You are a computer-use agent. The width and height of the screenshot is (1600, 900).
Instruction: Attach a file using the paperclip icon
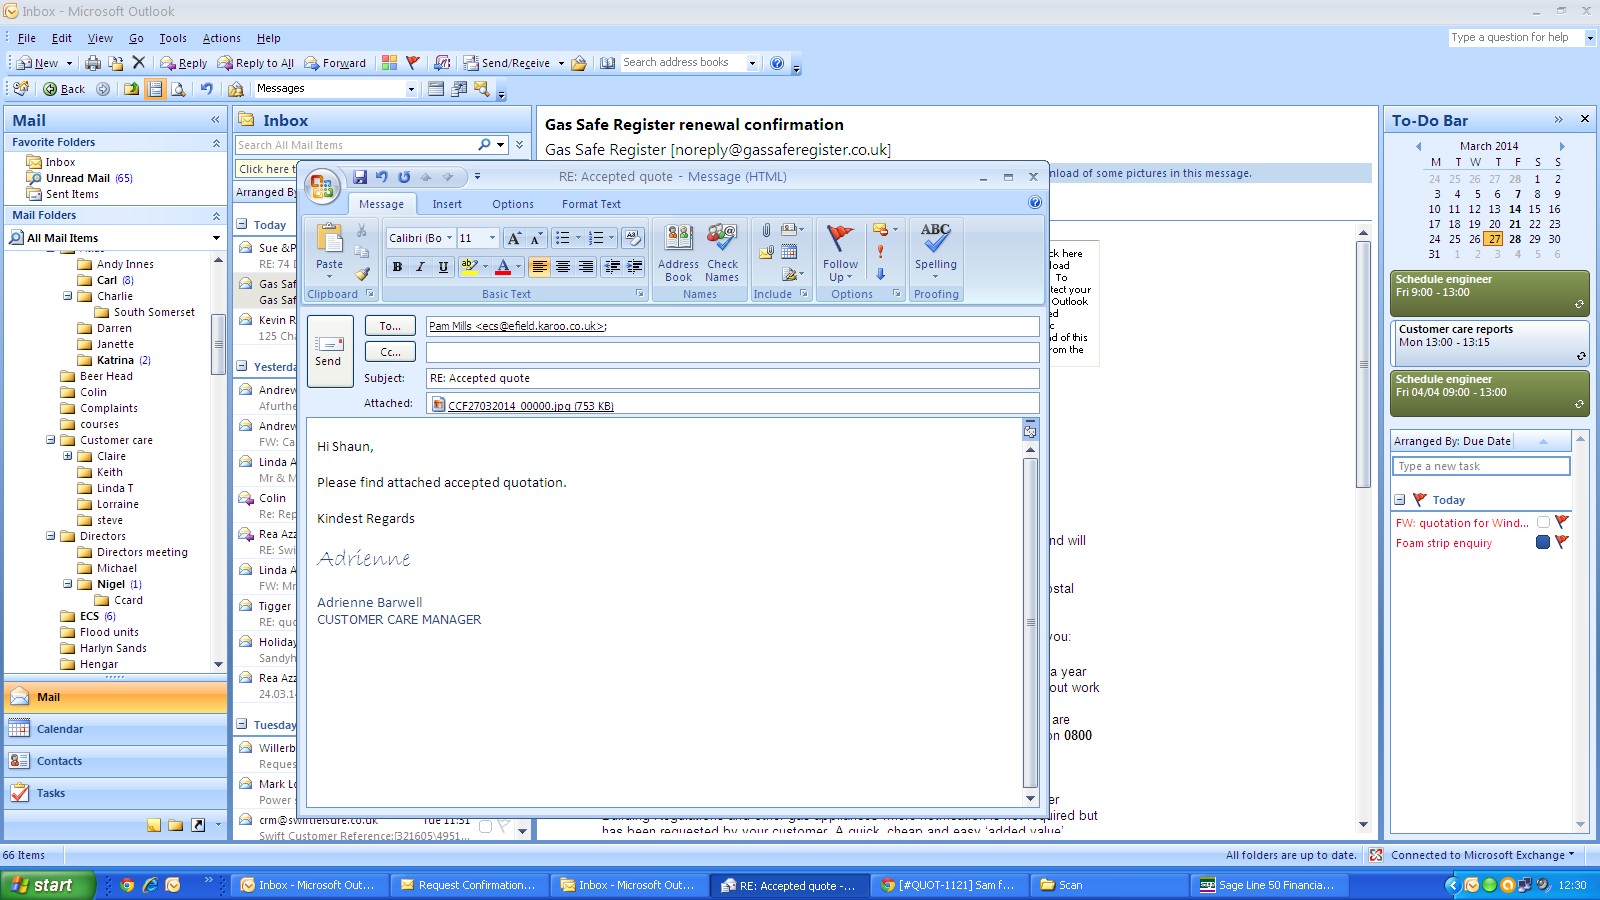pyautogui.click(x=766, y=230)
